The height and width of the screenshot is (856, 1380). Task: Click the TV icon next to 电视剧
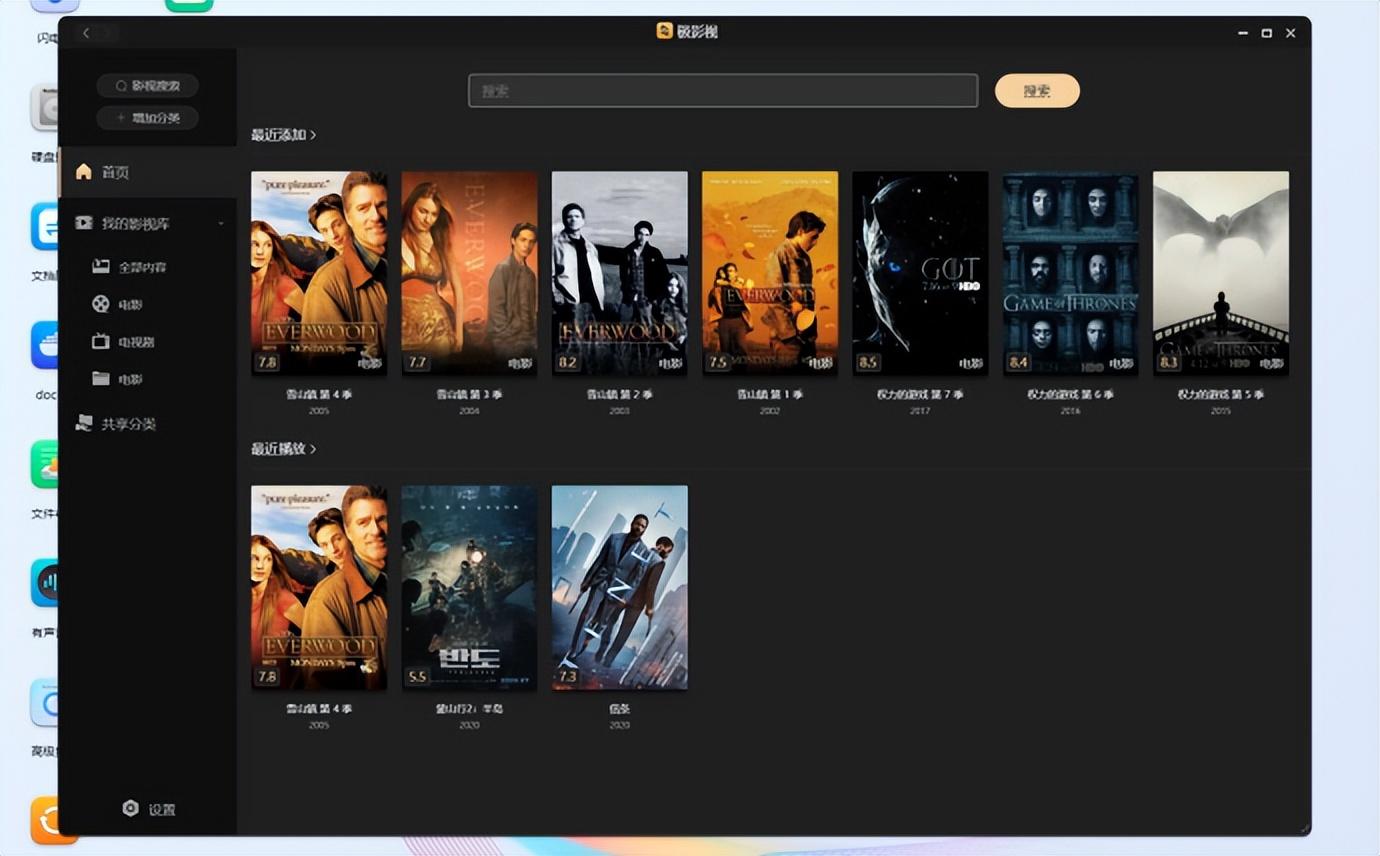click(x=100, y=341)
